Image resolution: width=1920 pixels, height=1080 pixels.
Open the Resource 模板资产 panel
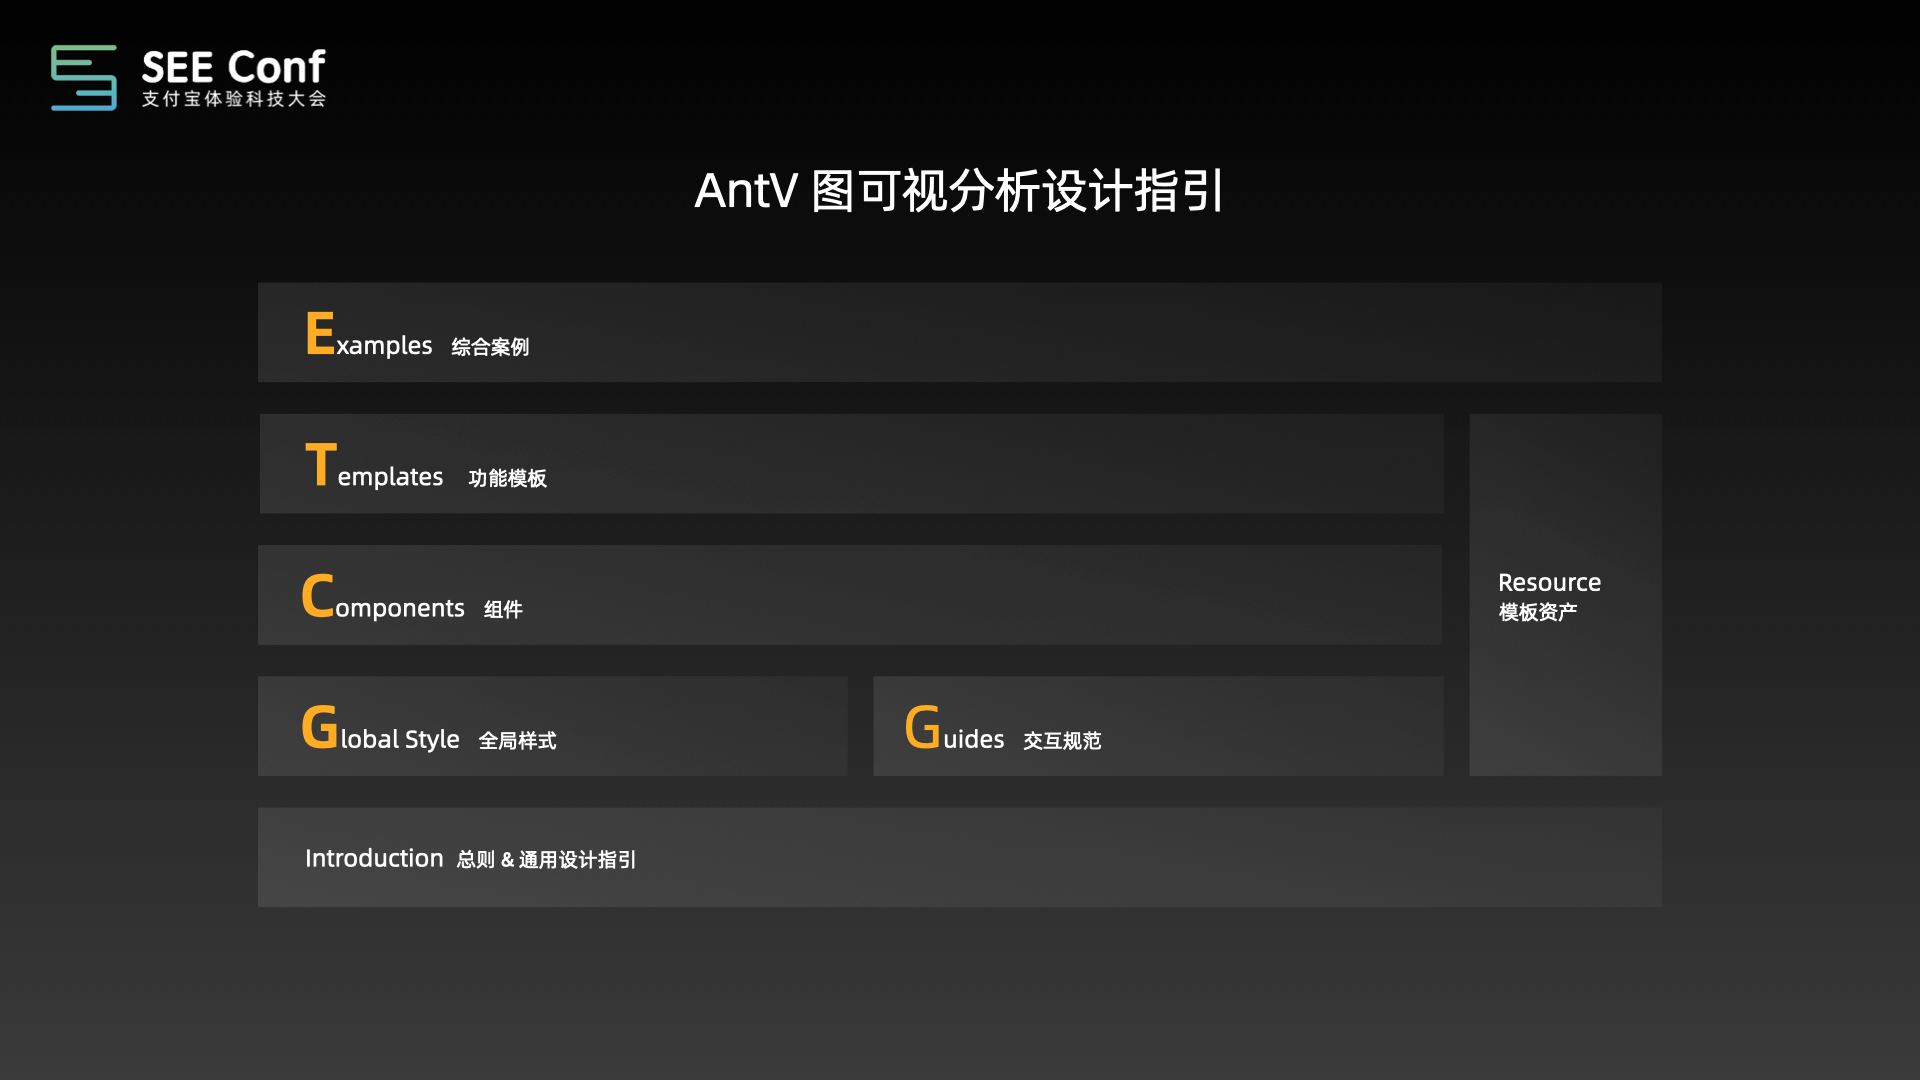(x=1566, y=595)
